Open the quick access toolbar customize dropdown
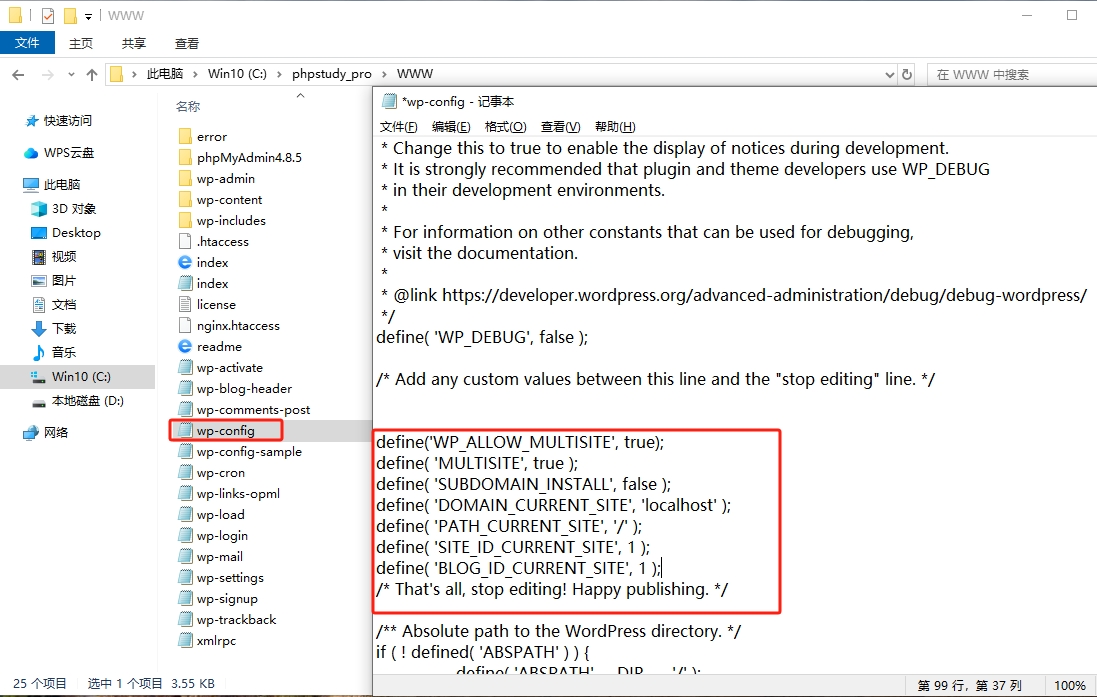 pyautogui.click(x=88, y=16)
